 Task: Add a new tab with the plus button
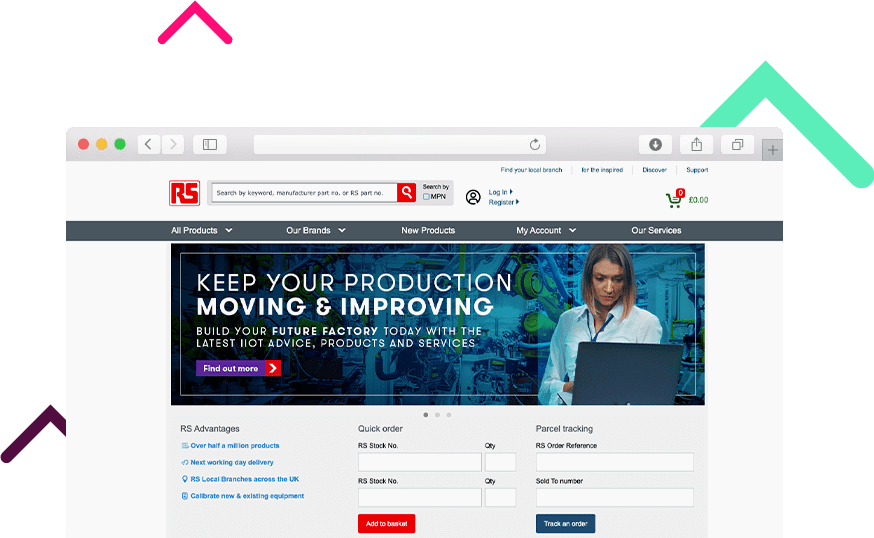coord(773,149)
